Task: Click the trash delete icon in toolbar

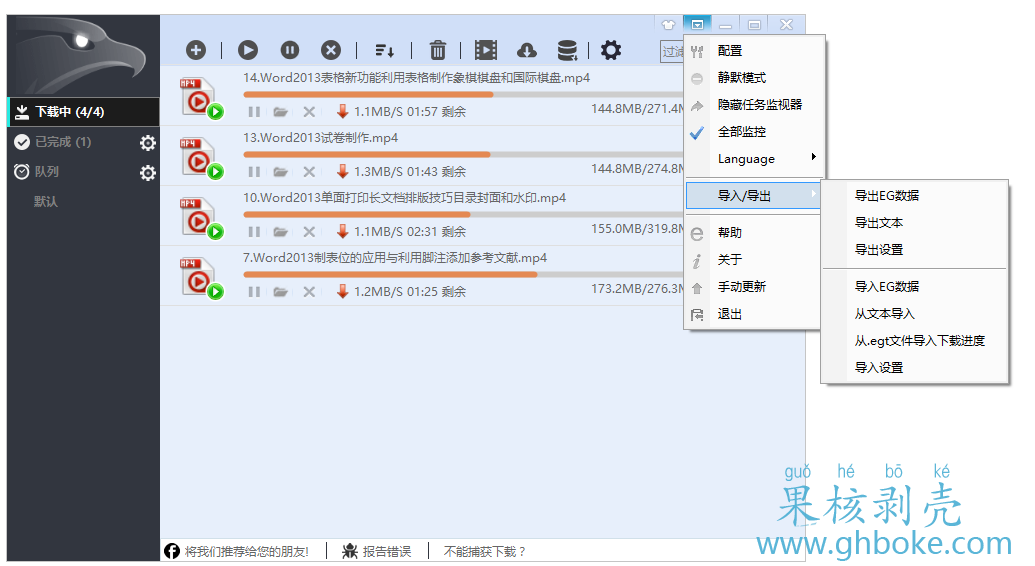Action: 437,50
